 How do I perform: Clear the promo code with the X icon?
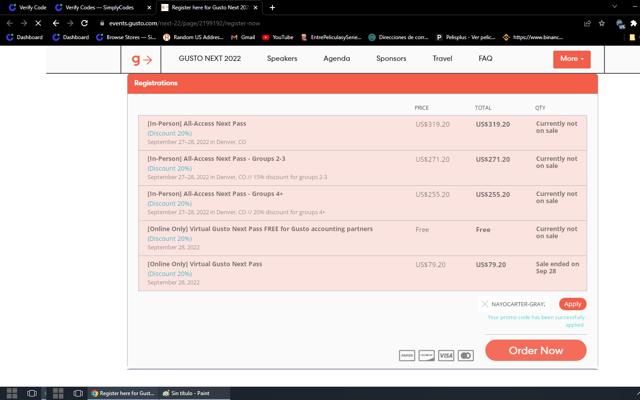tap(484, 304)
